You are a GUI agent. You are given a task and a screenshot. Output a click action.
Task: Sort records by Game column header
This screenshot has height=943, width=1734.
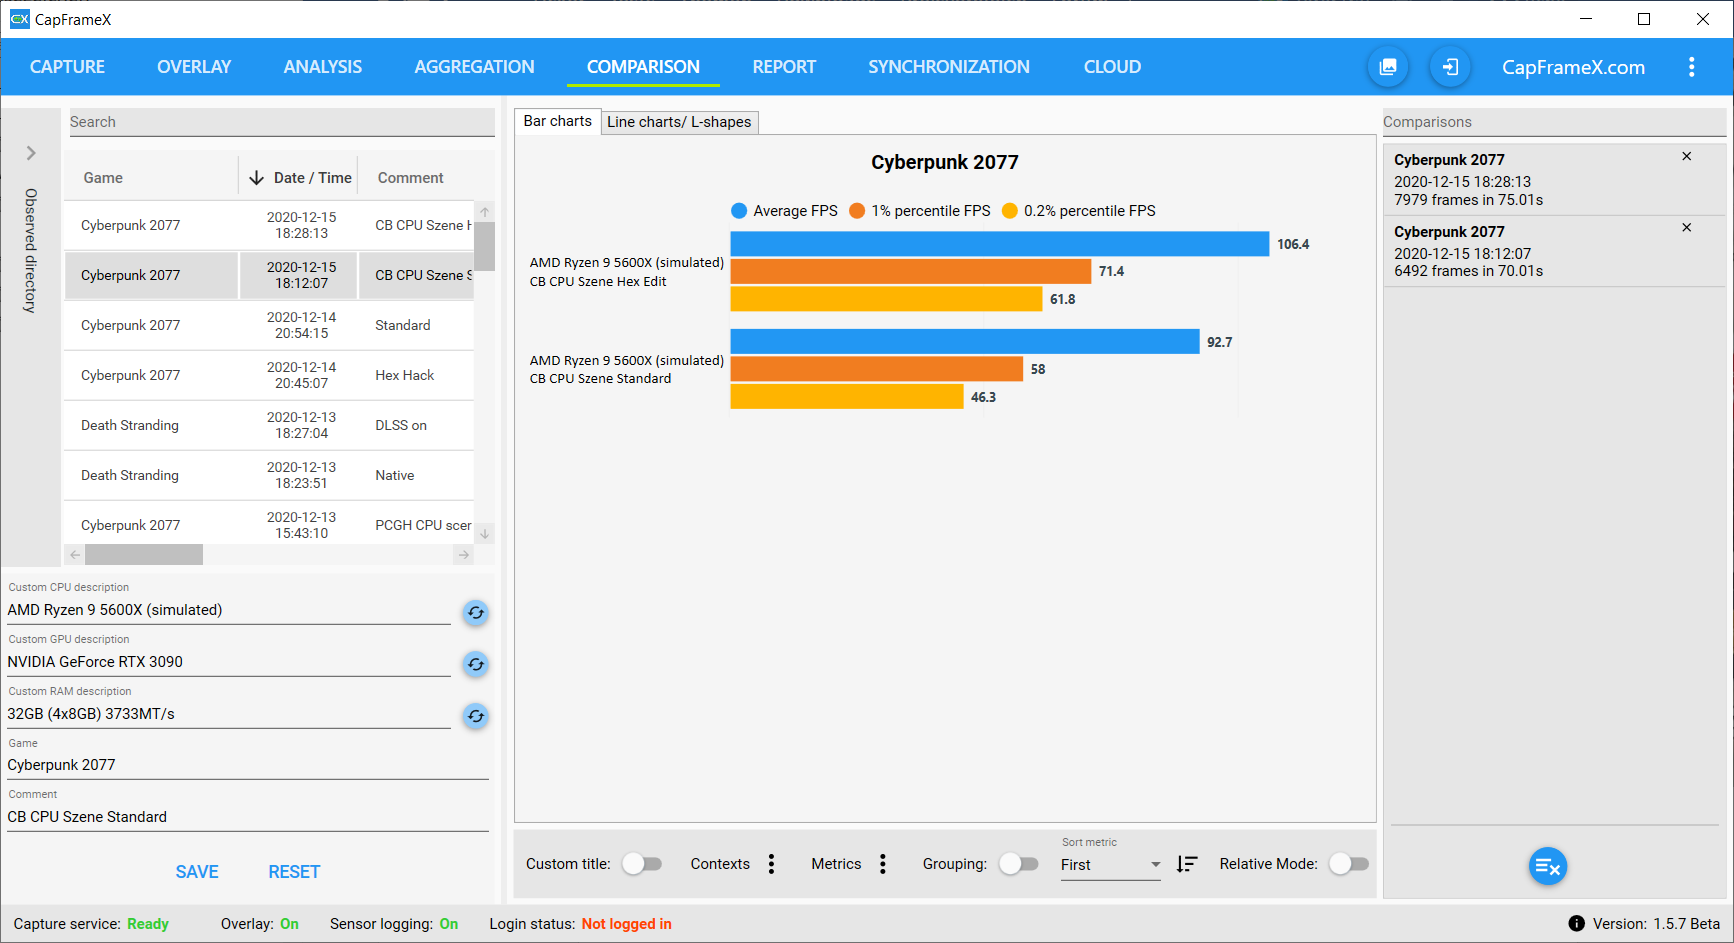tap(103, 178)
